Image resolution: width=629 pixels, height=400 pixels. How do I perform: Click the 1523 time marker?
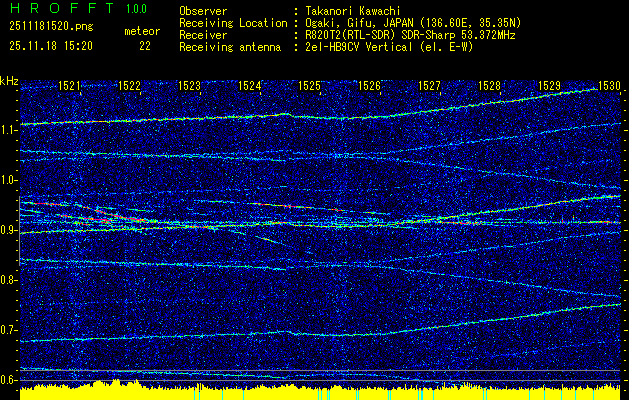pyautogui.click(x=189, y=86)
